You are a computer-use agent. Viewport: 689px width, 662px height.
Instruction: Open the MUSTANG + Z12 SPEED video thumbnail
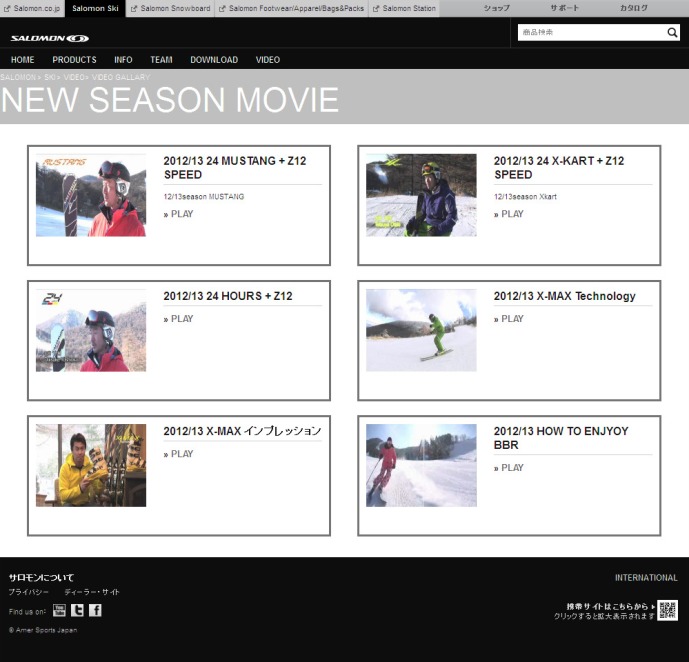tap(91, 195)
